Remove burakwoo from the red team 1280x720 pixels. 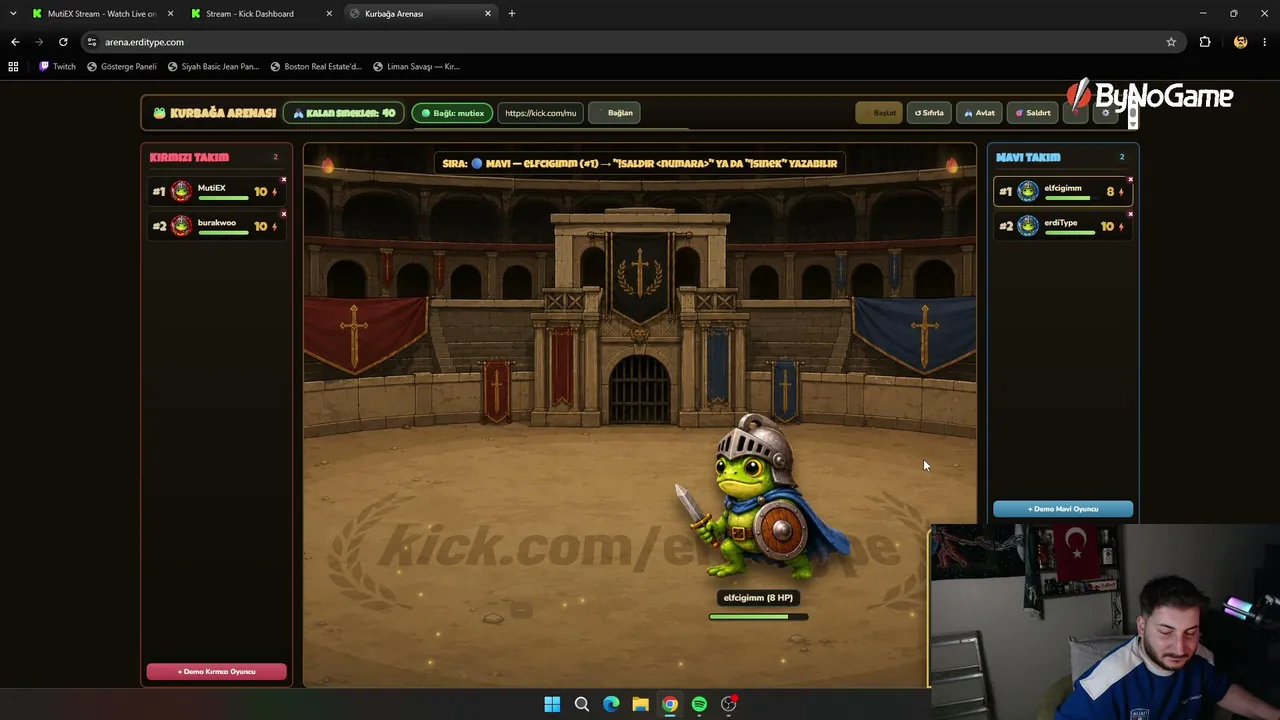284,214
